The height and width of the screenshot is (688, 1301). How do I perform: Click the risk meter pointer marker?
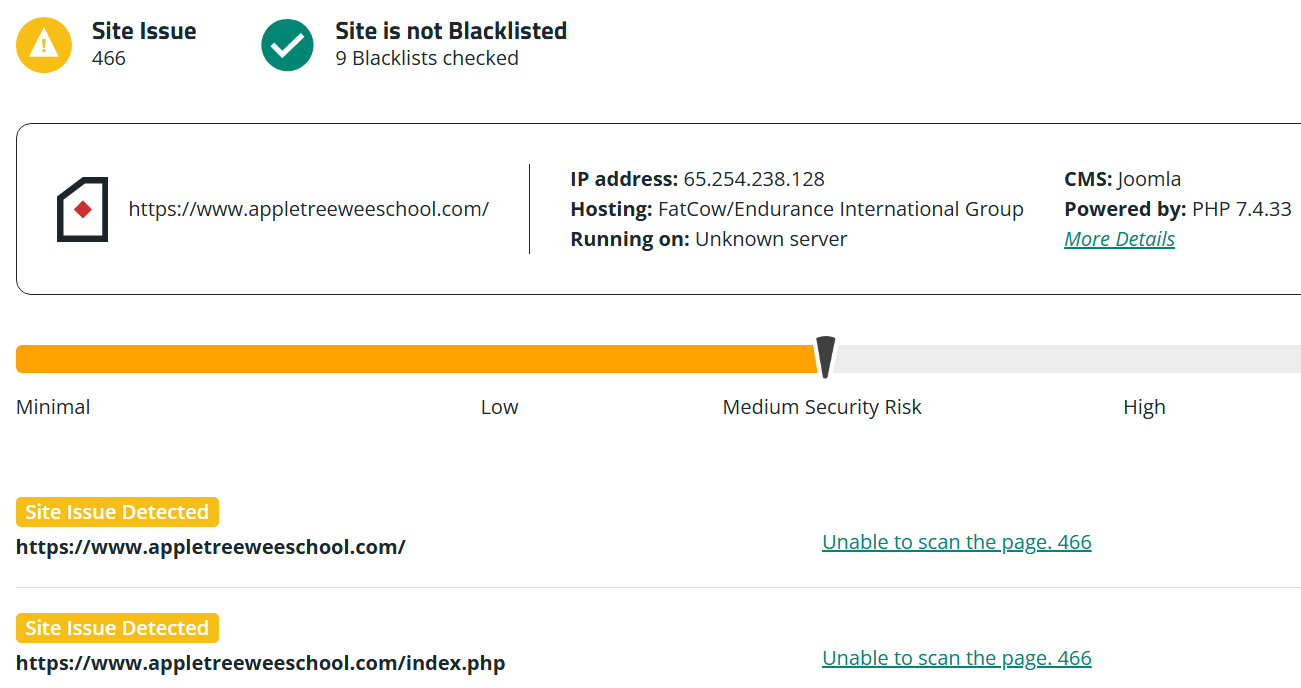pyautogui.click(x=825, y=357)
